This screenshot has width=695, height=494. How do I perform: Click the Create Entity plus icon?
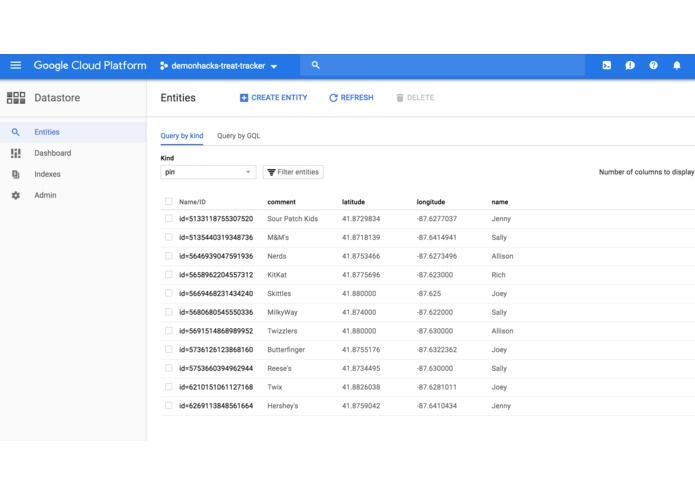click(x=244, y=98)
